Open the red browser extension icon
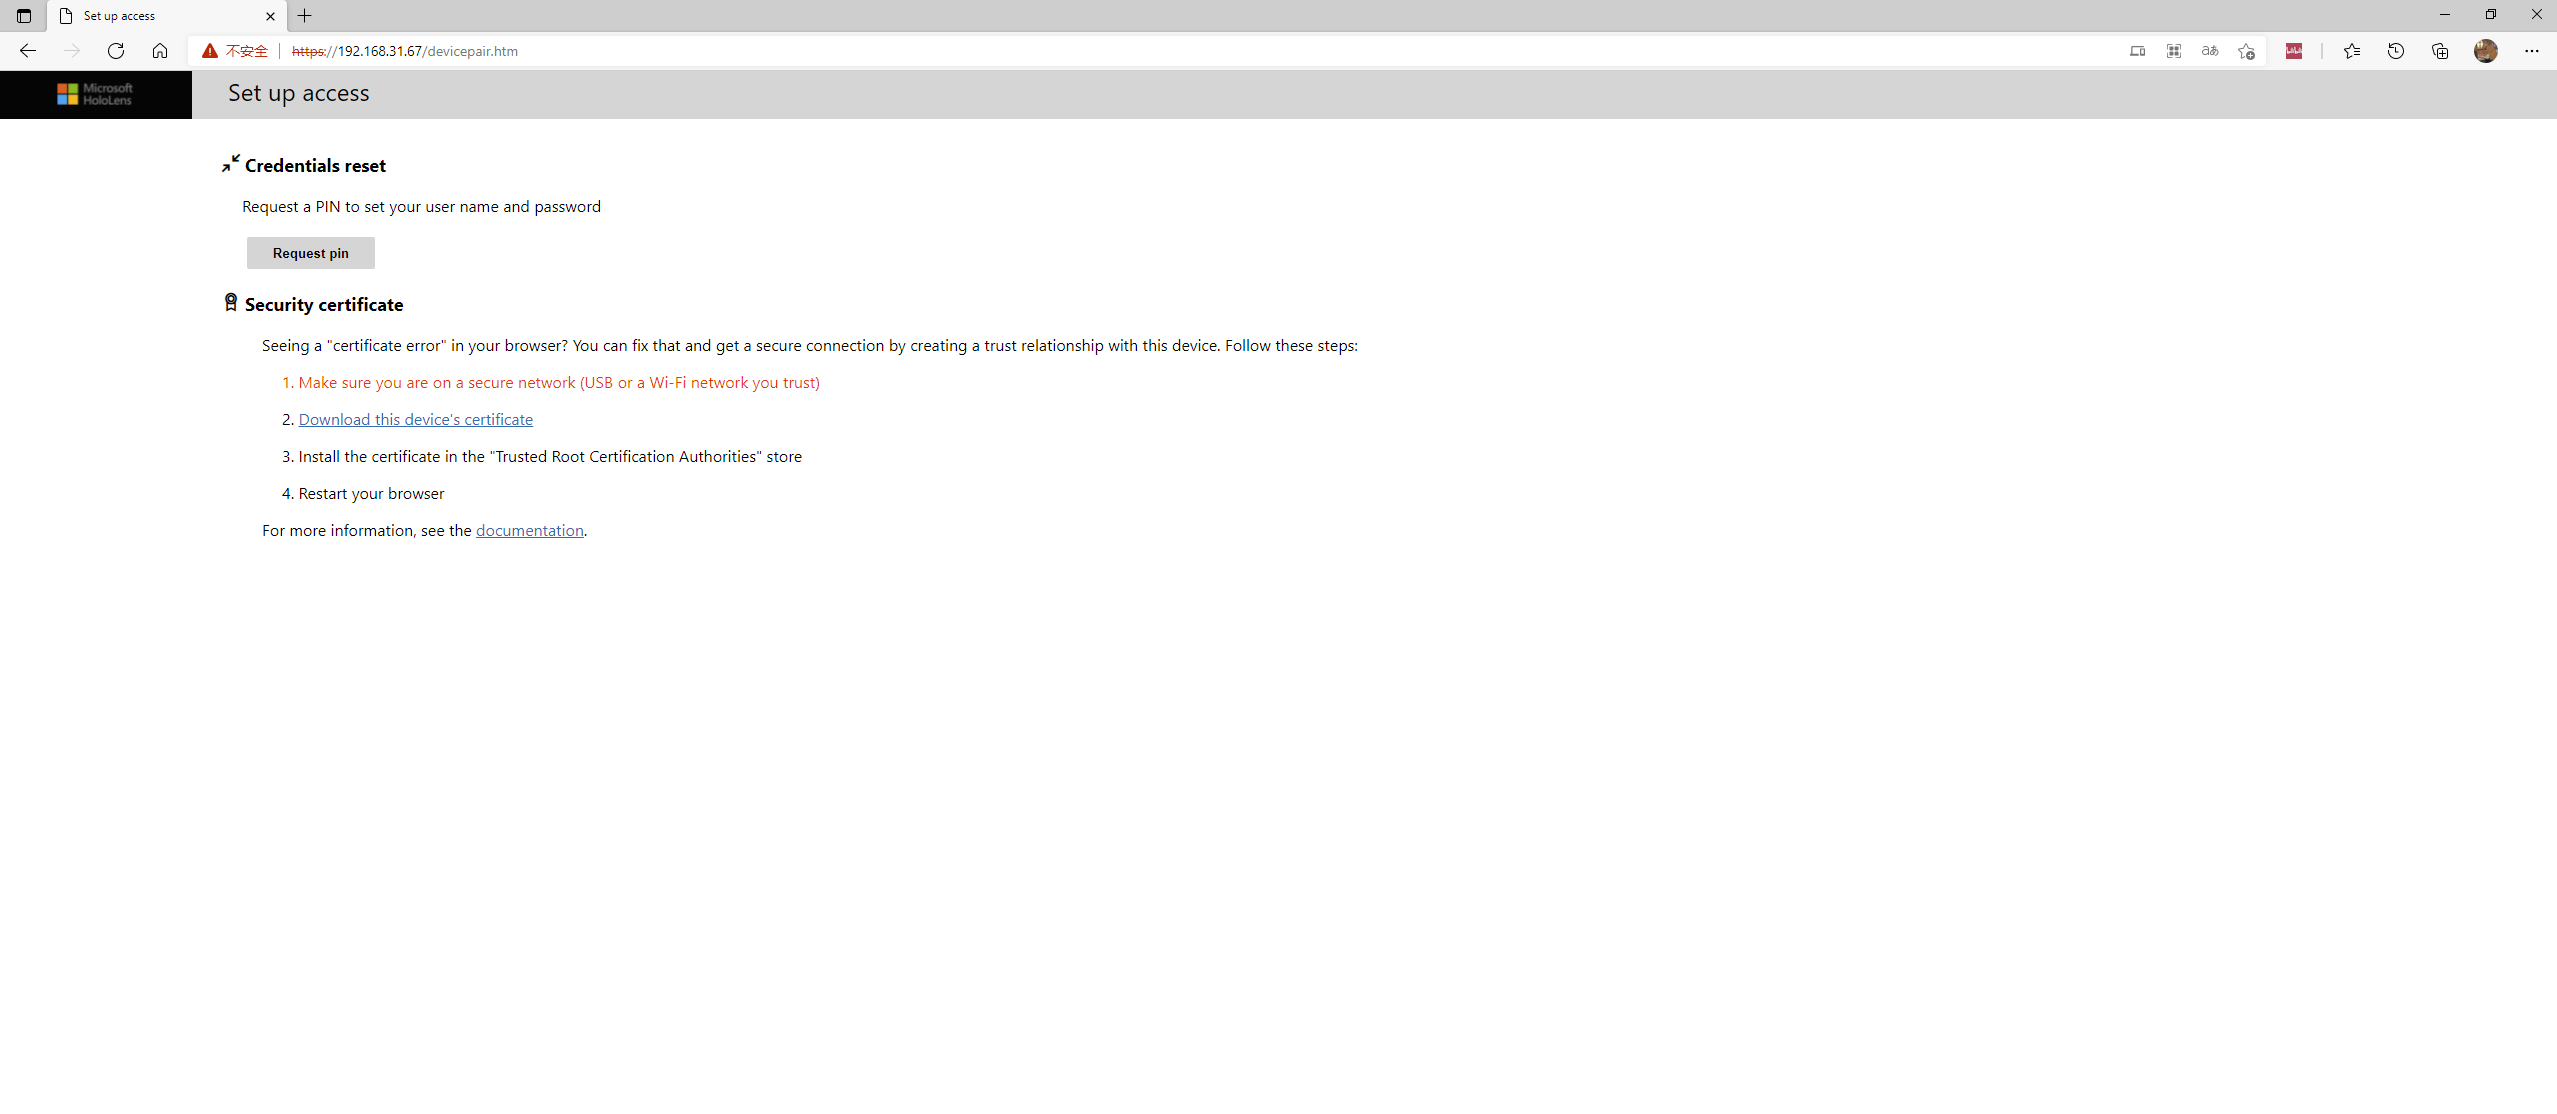This screenshot has width=2557, height=1114. 2294,51
